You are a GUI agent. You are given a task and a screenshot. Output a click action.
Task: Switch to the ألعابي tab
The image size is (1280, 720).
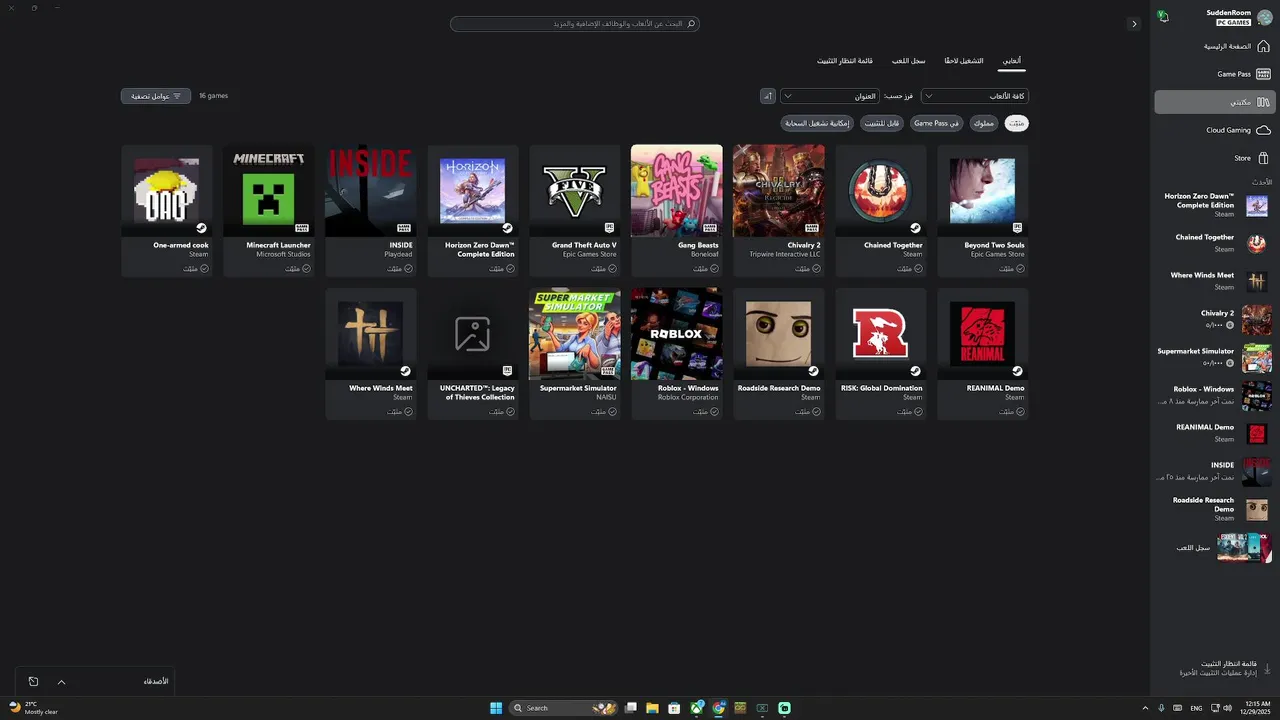[1012, 61]
